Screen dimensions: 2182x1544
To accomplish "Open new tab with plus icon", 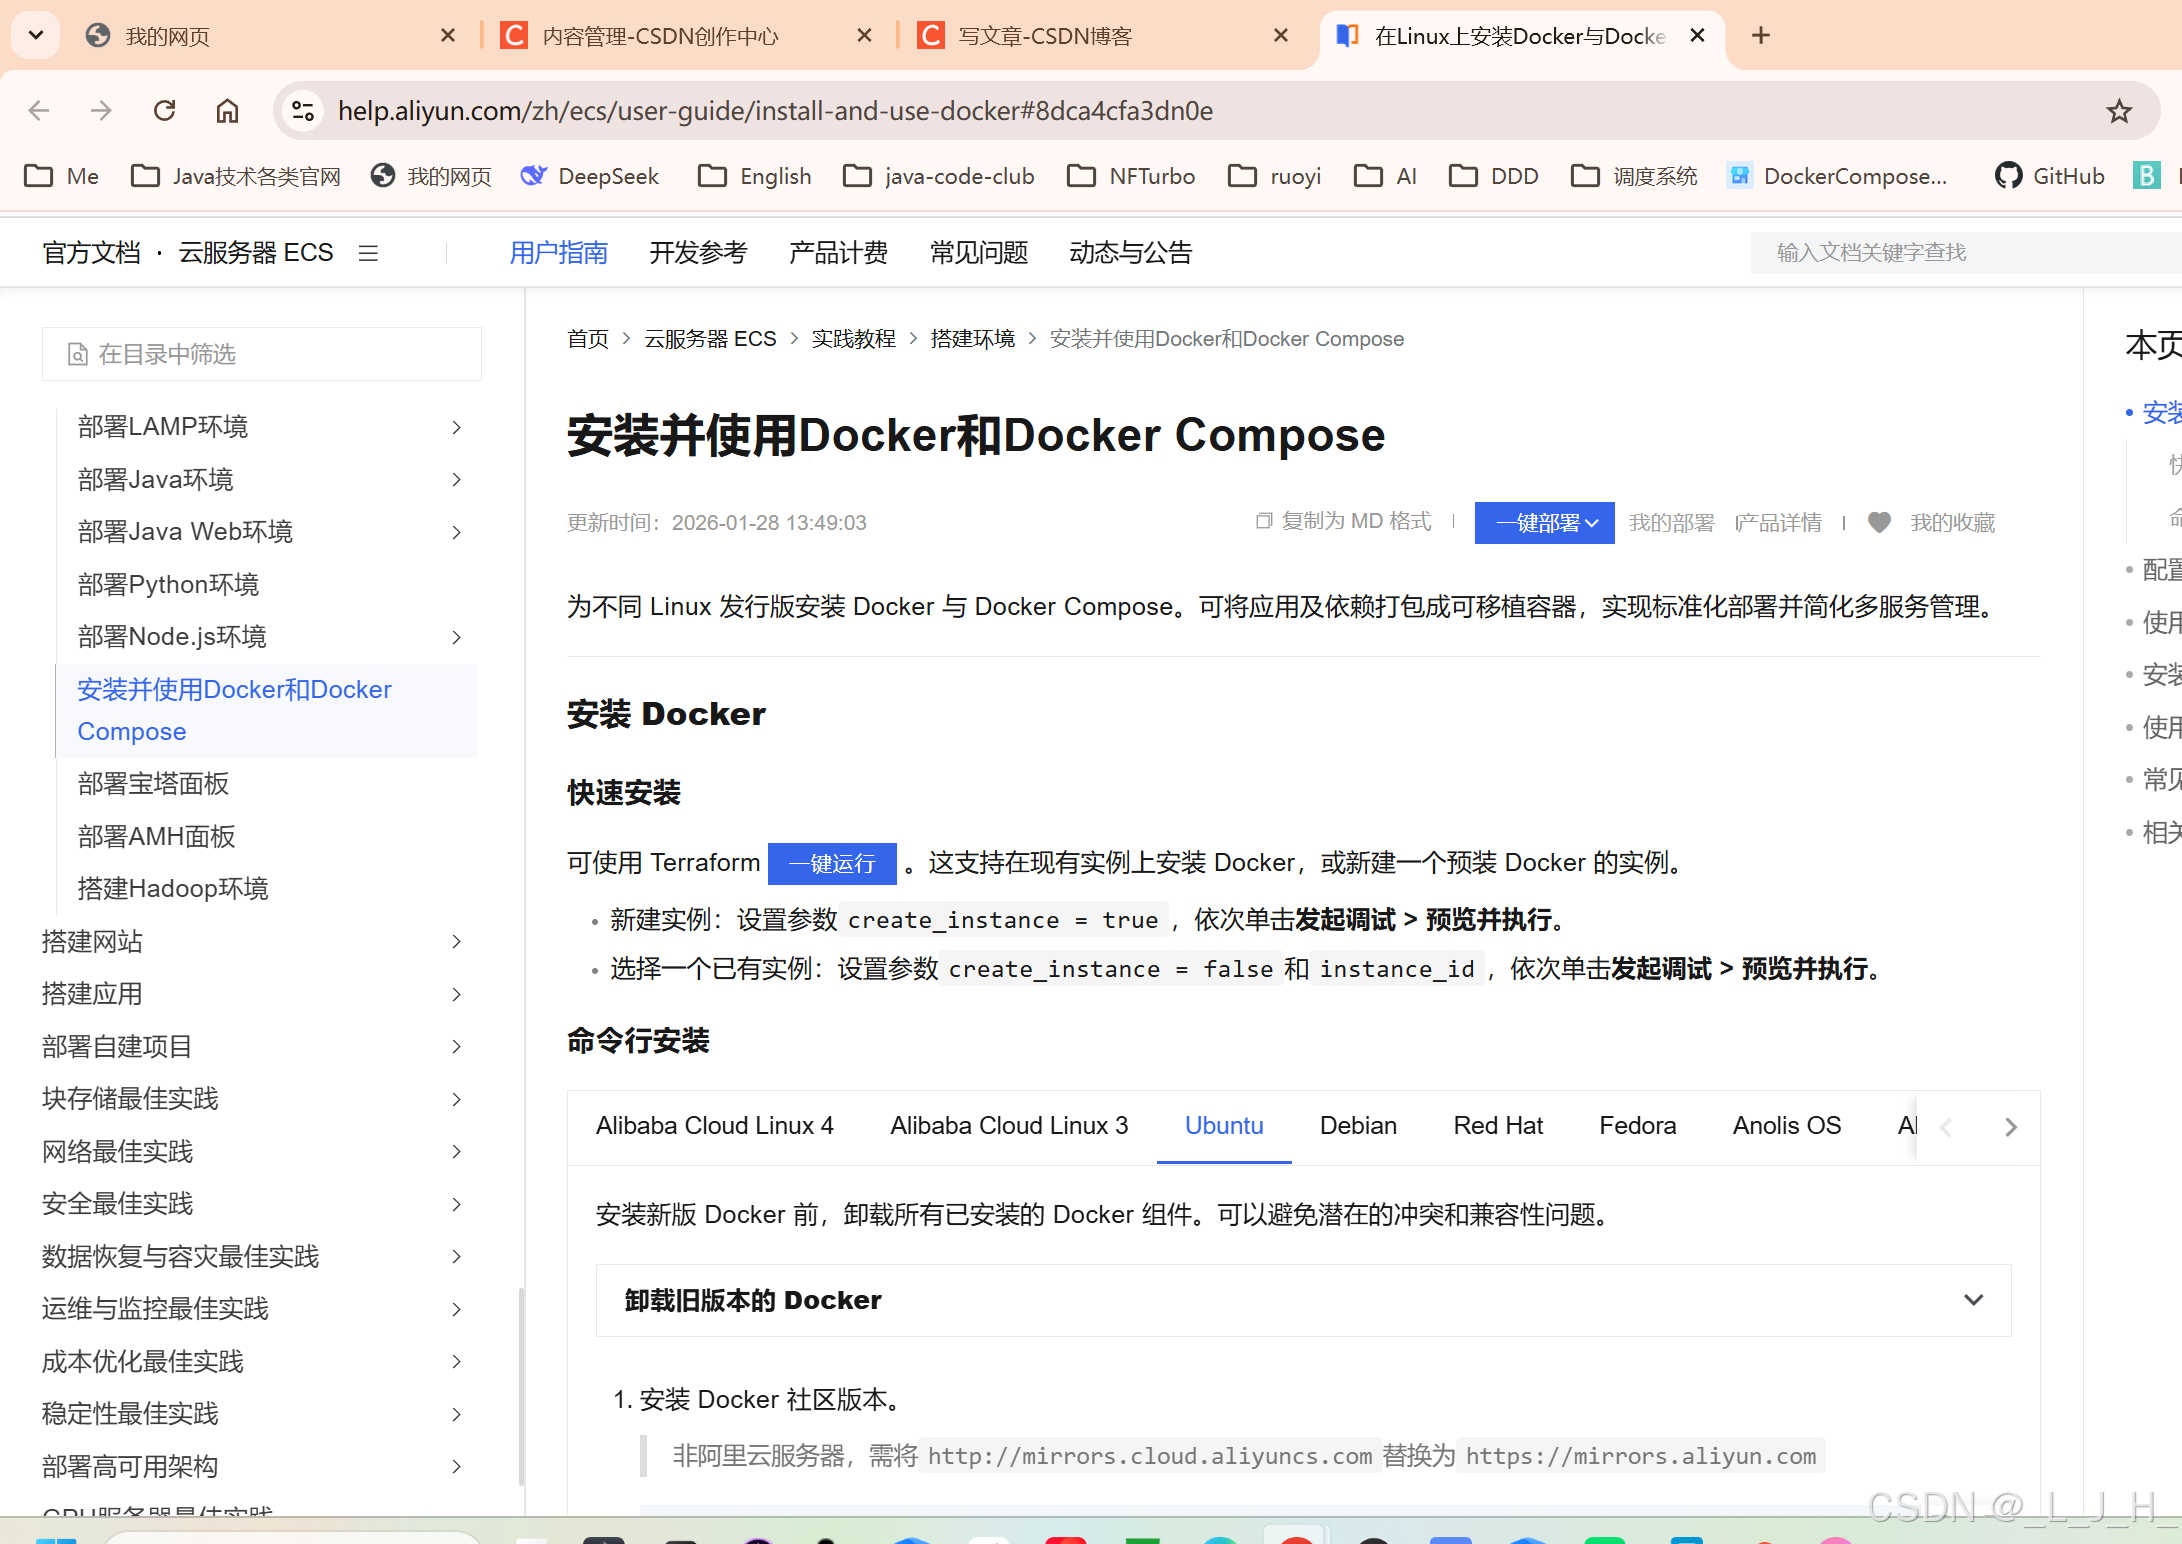I will (x=1761, y=36).
